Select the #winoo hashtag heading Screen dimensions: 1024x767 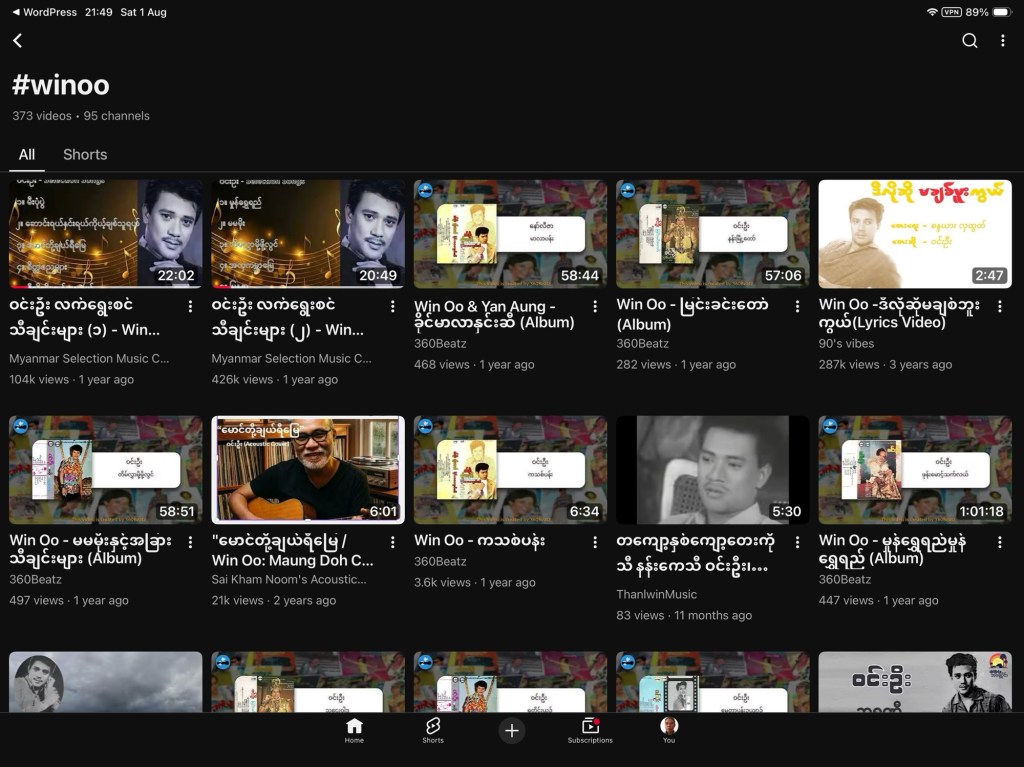point(61,85)
